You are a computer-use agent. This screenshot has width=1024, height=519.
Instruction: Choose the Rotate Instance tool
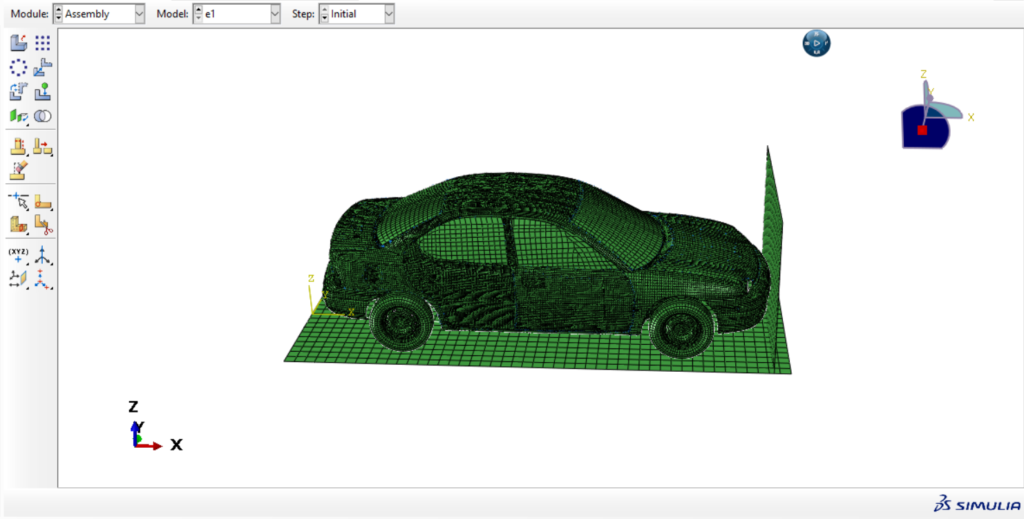point(19,92)
